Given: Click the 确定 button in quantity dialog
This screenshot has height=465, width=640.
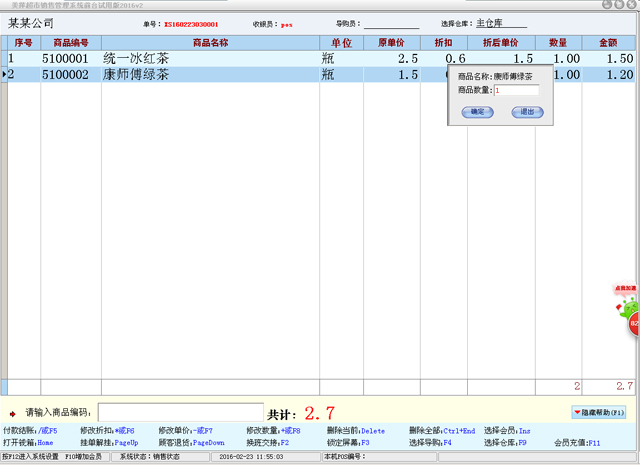Looking at the screenshot, I should (477, 111).
